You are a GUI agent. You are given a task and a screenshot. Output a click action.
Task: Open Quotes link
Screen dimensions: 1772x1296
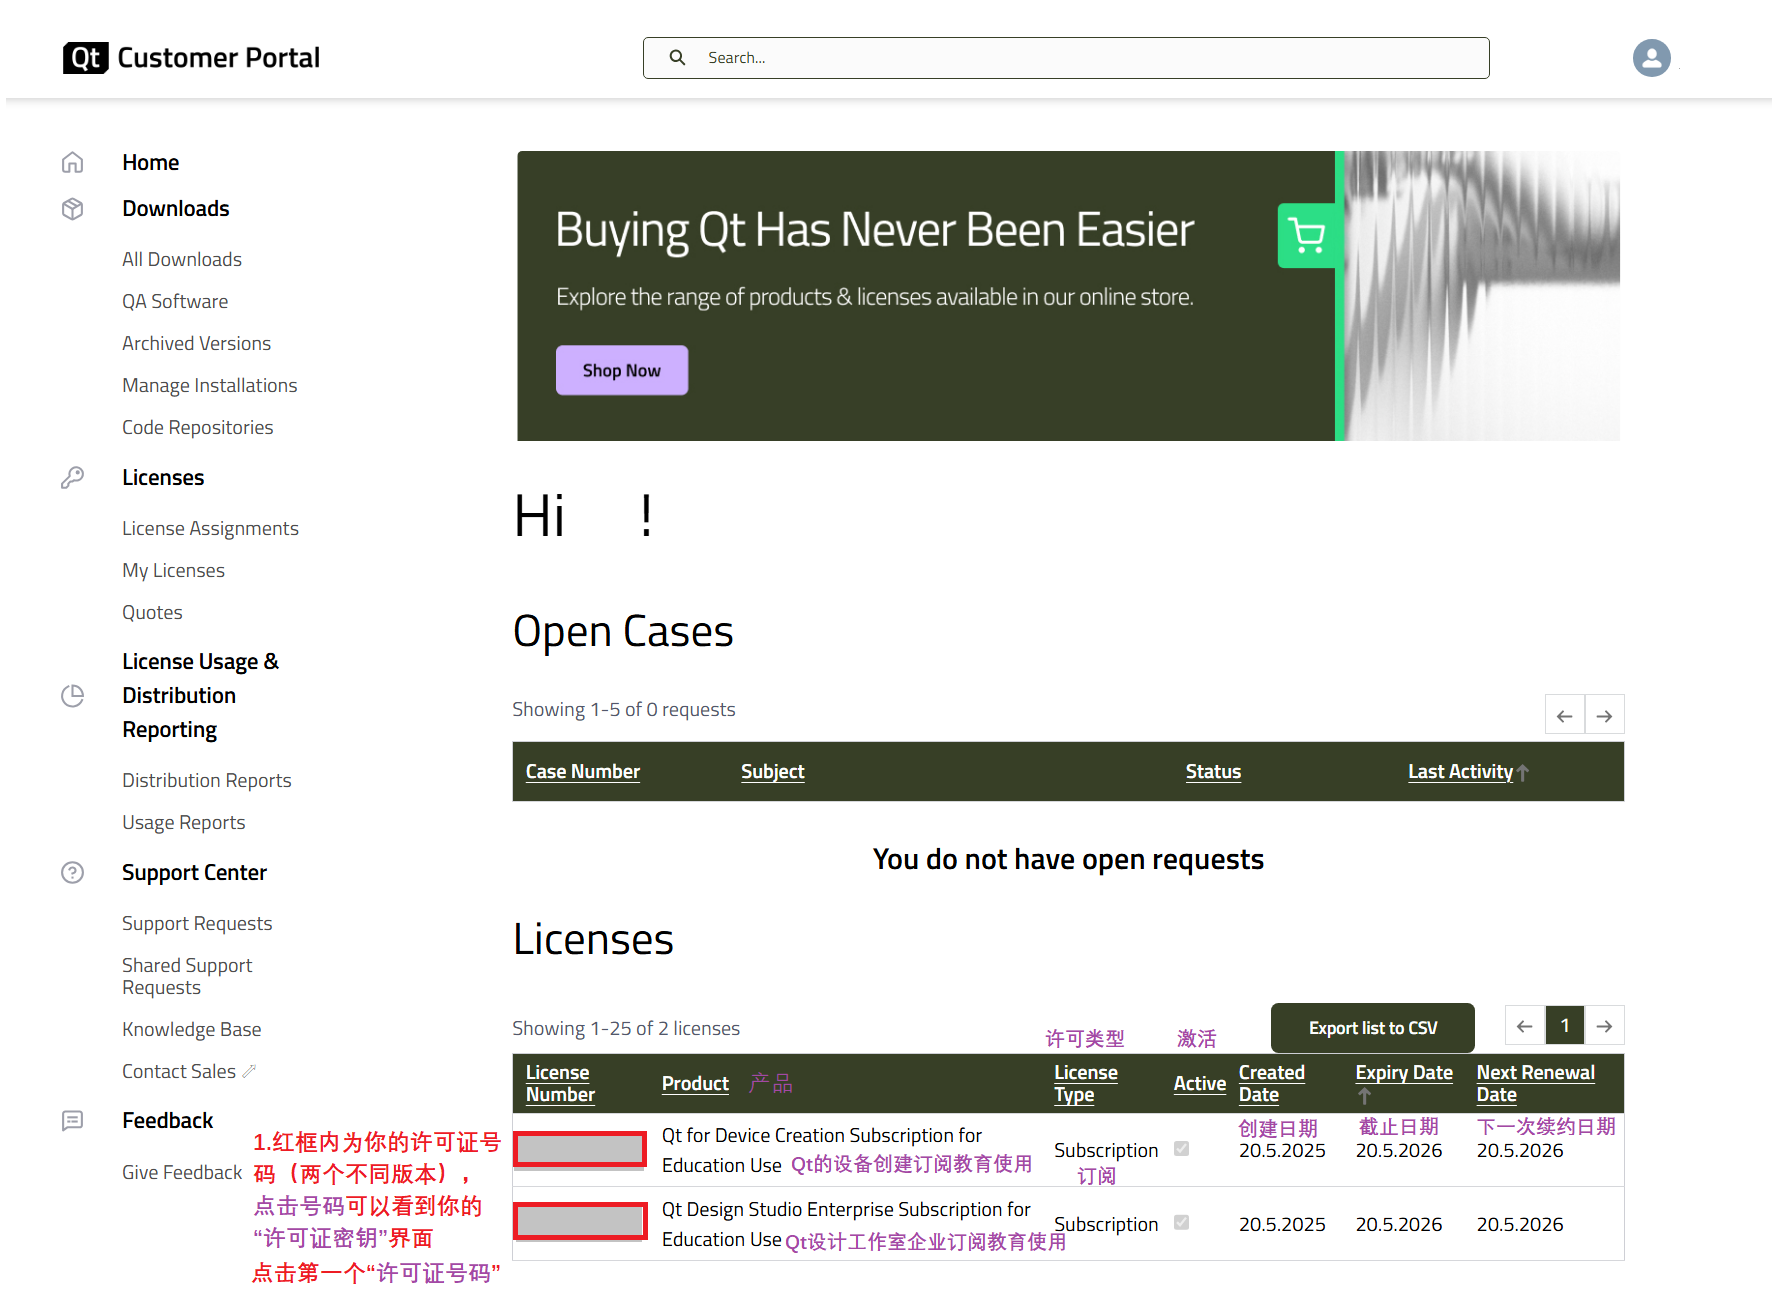pos(152,612)
